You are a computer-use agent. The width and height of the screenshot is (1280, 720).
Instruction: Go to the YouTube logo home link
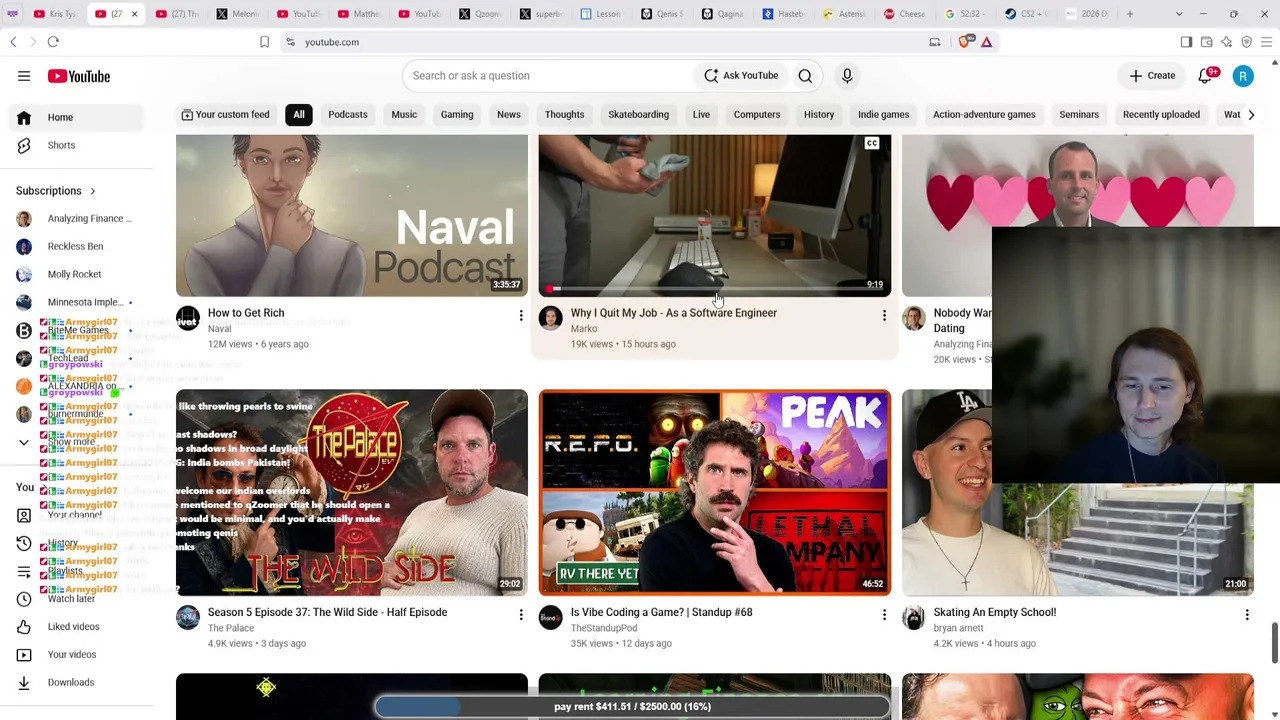(x=78, y=76)
